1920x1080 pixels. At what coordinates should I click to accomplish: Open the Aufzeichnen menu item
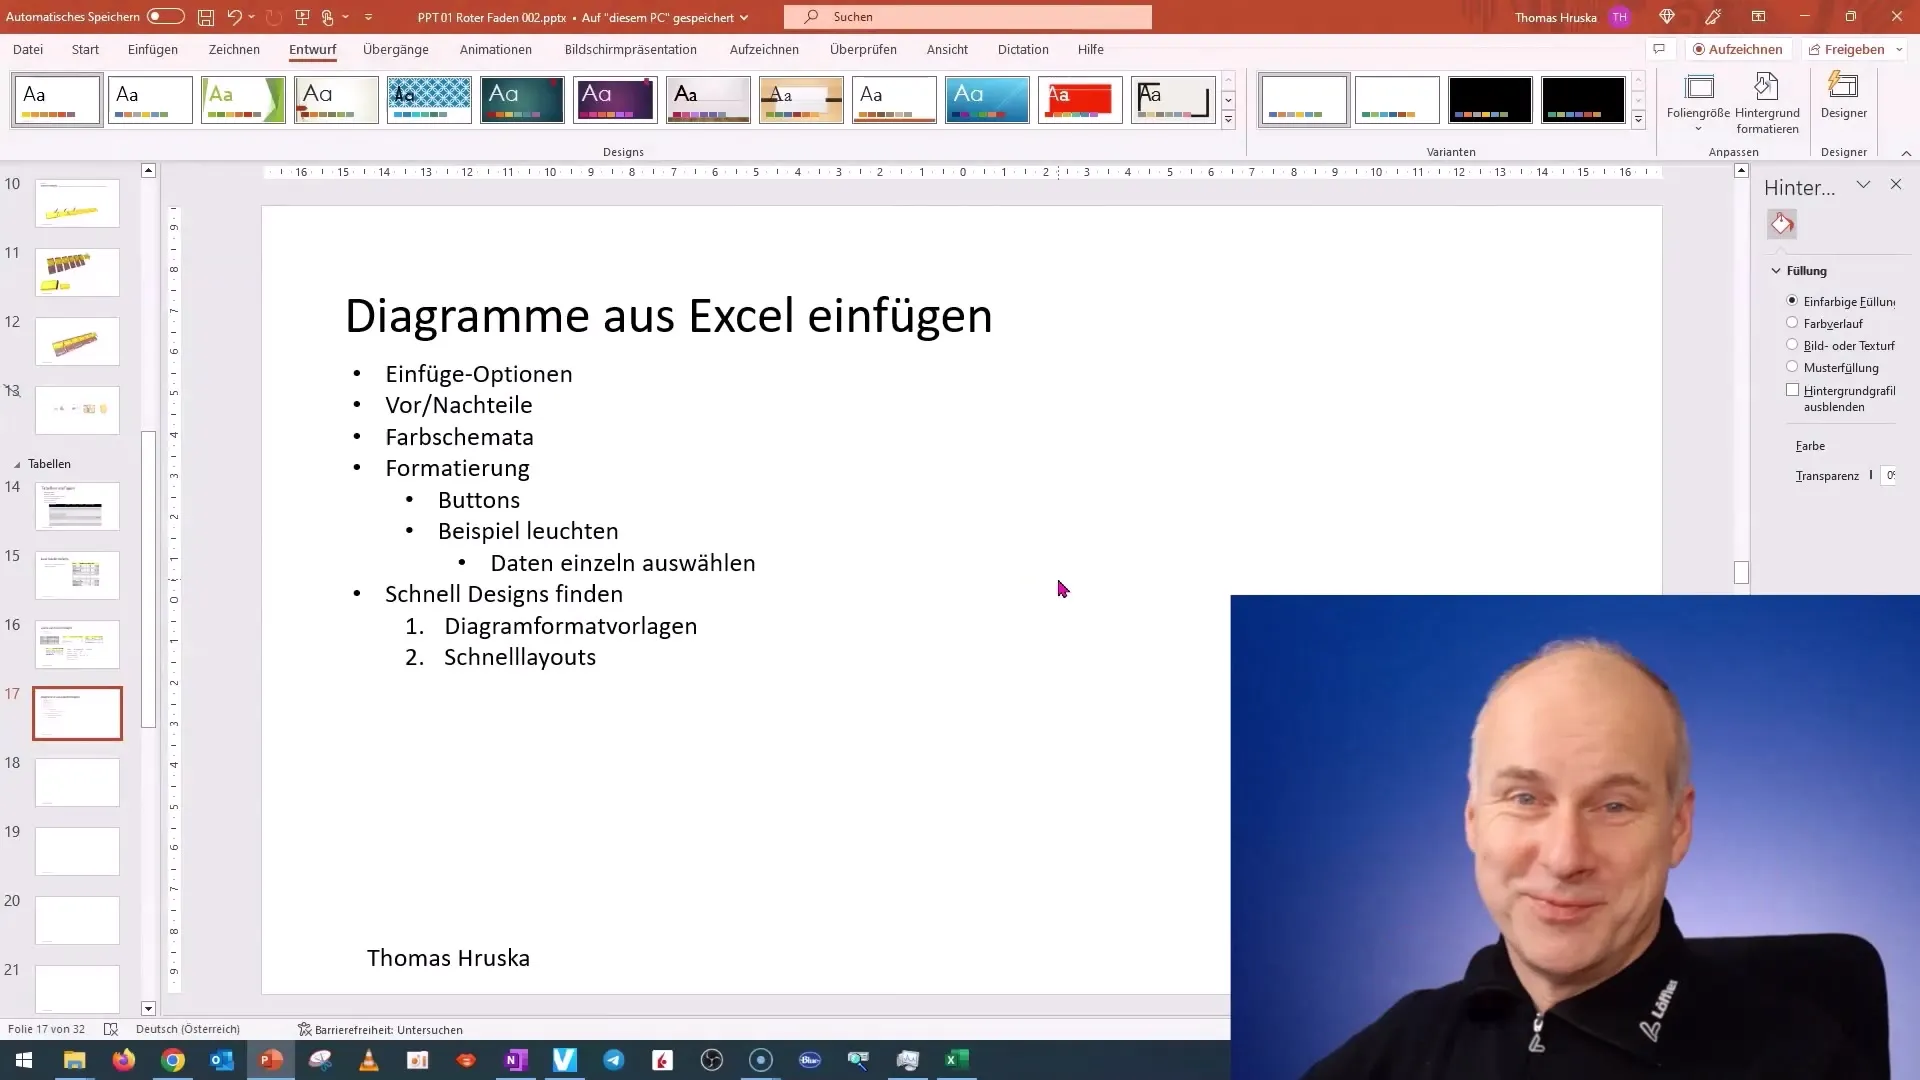click(x=762, y=49)
